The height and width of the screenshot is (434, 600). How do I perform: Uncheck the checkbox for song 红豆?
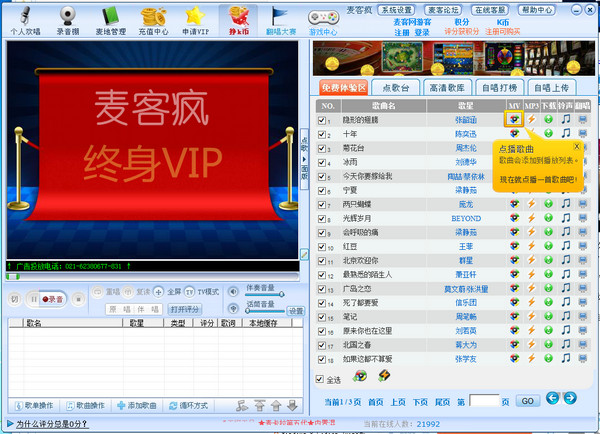322,246
